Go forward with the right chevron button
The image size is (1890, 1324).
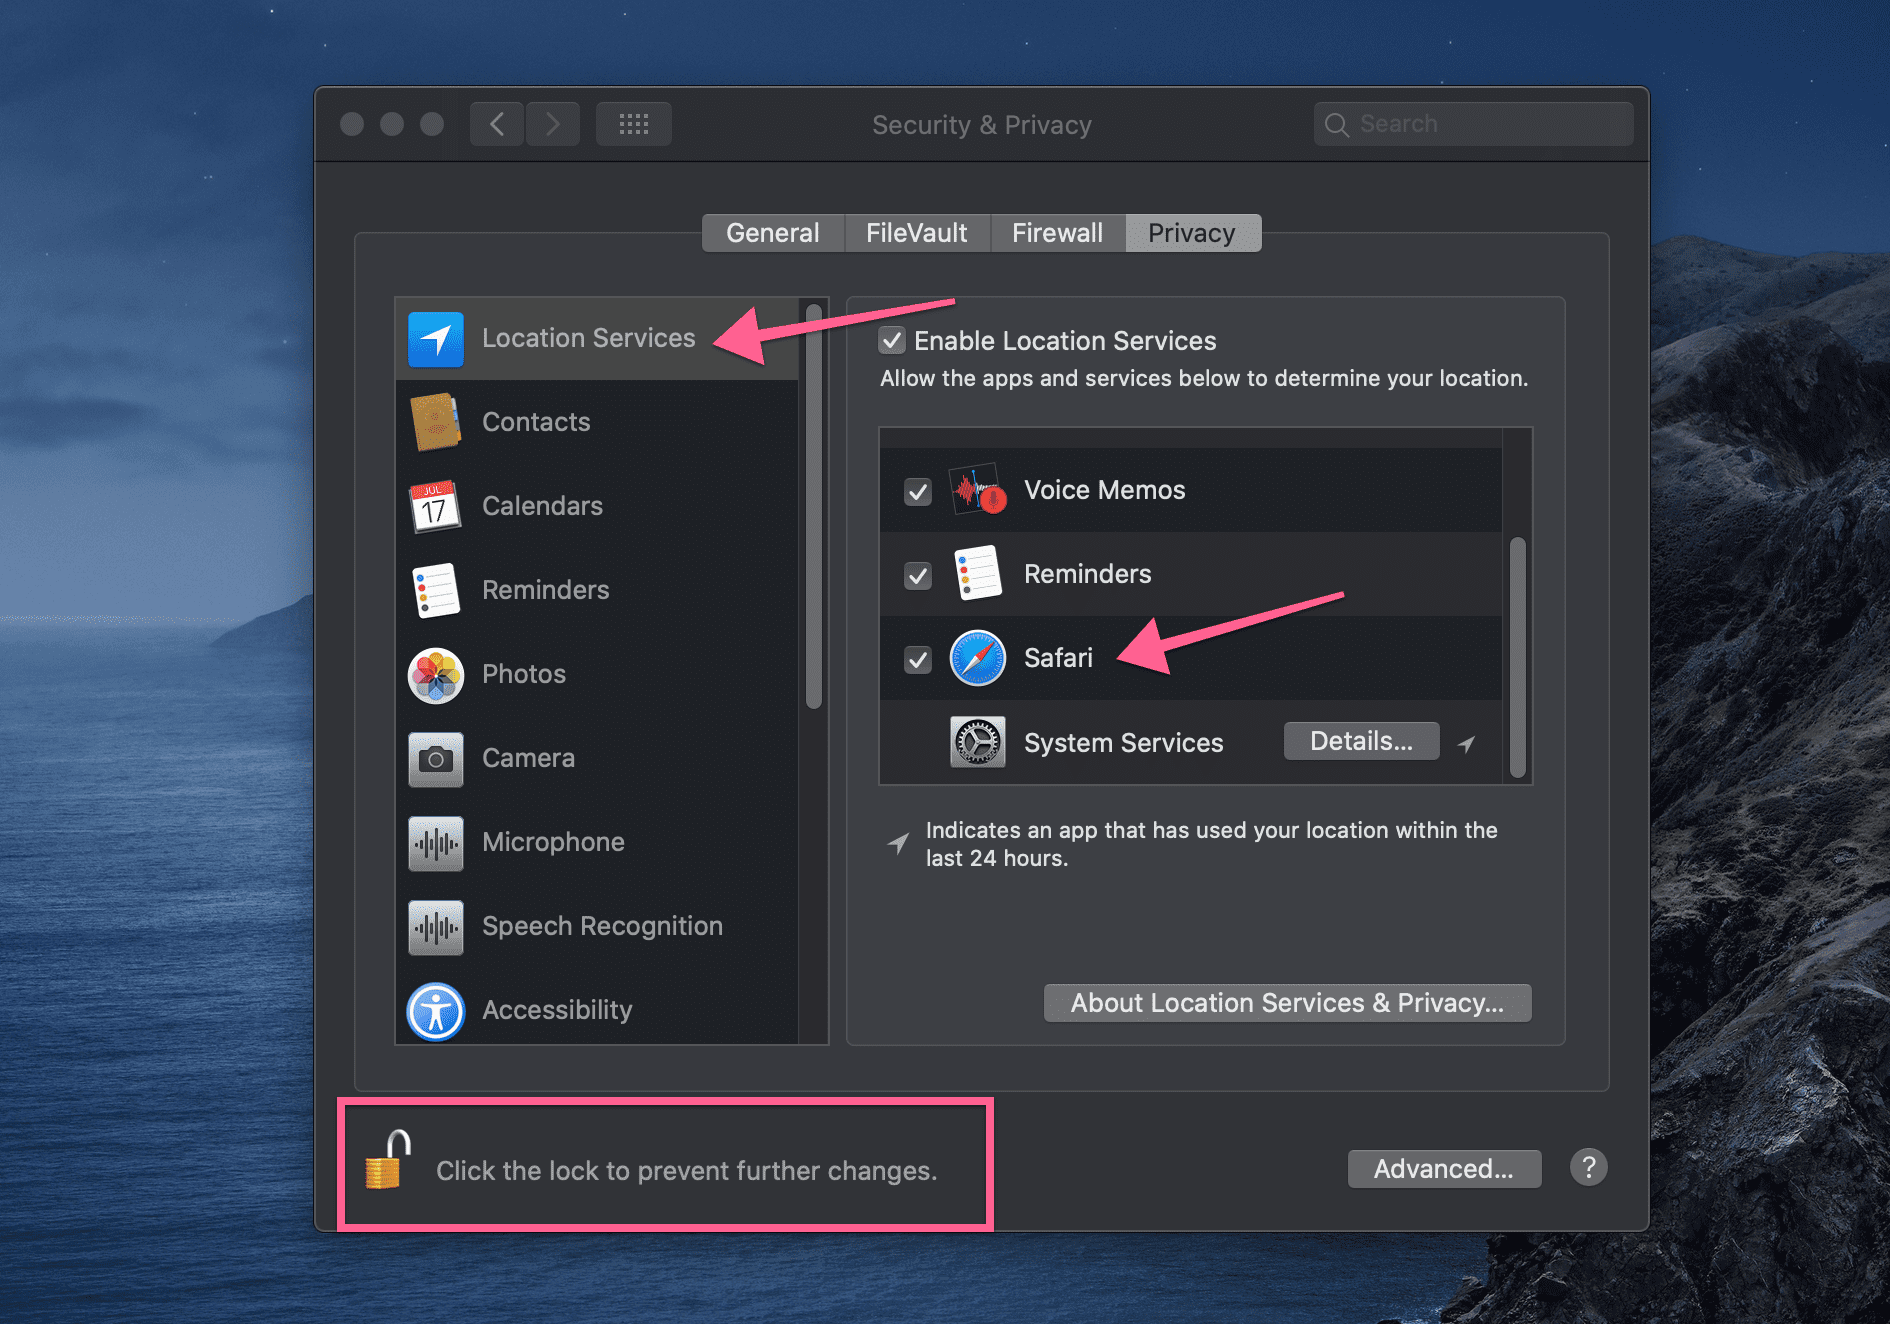pyautogui.click(x=553, y=124)
